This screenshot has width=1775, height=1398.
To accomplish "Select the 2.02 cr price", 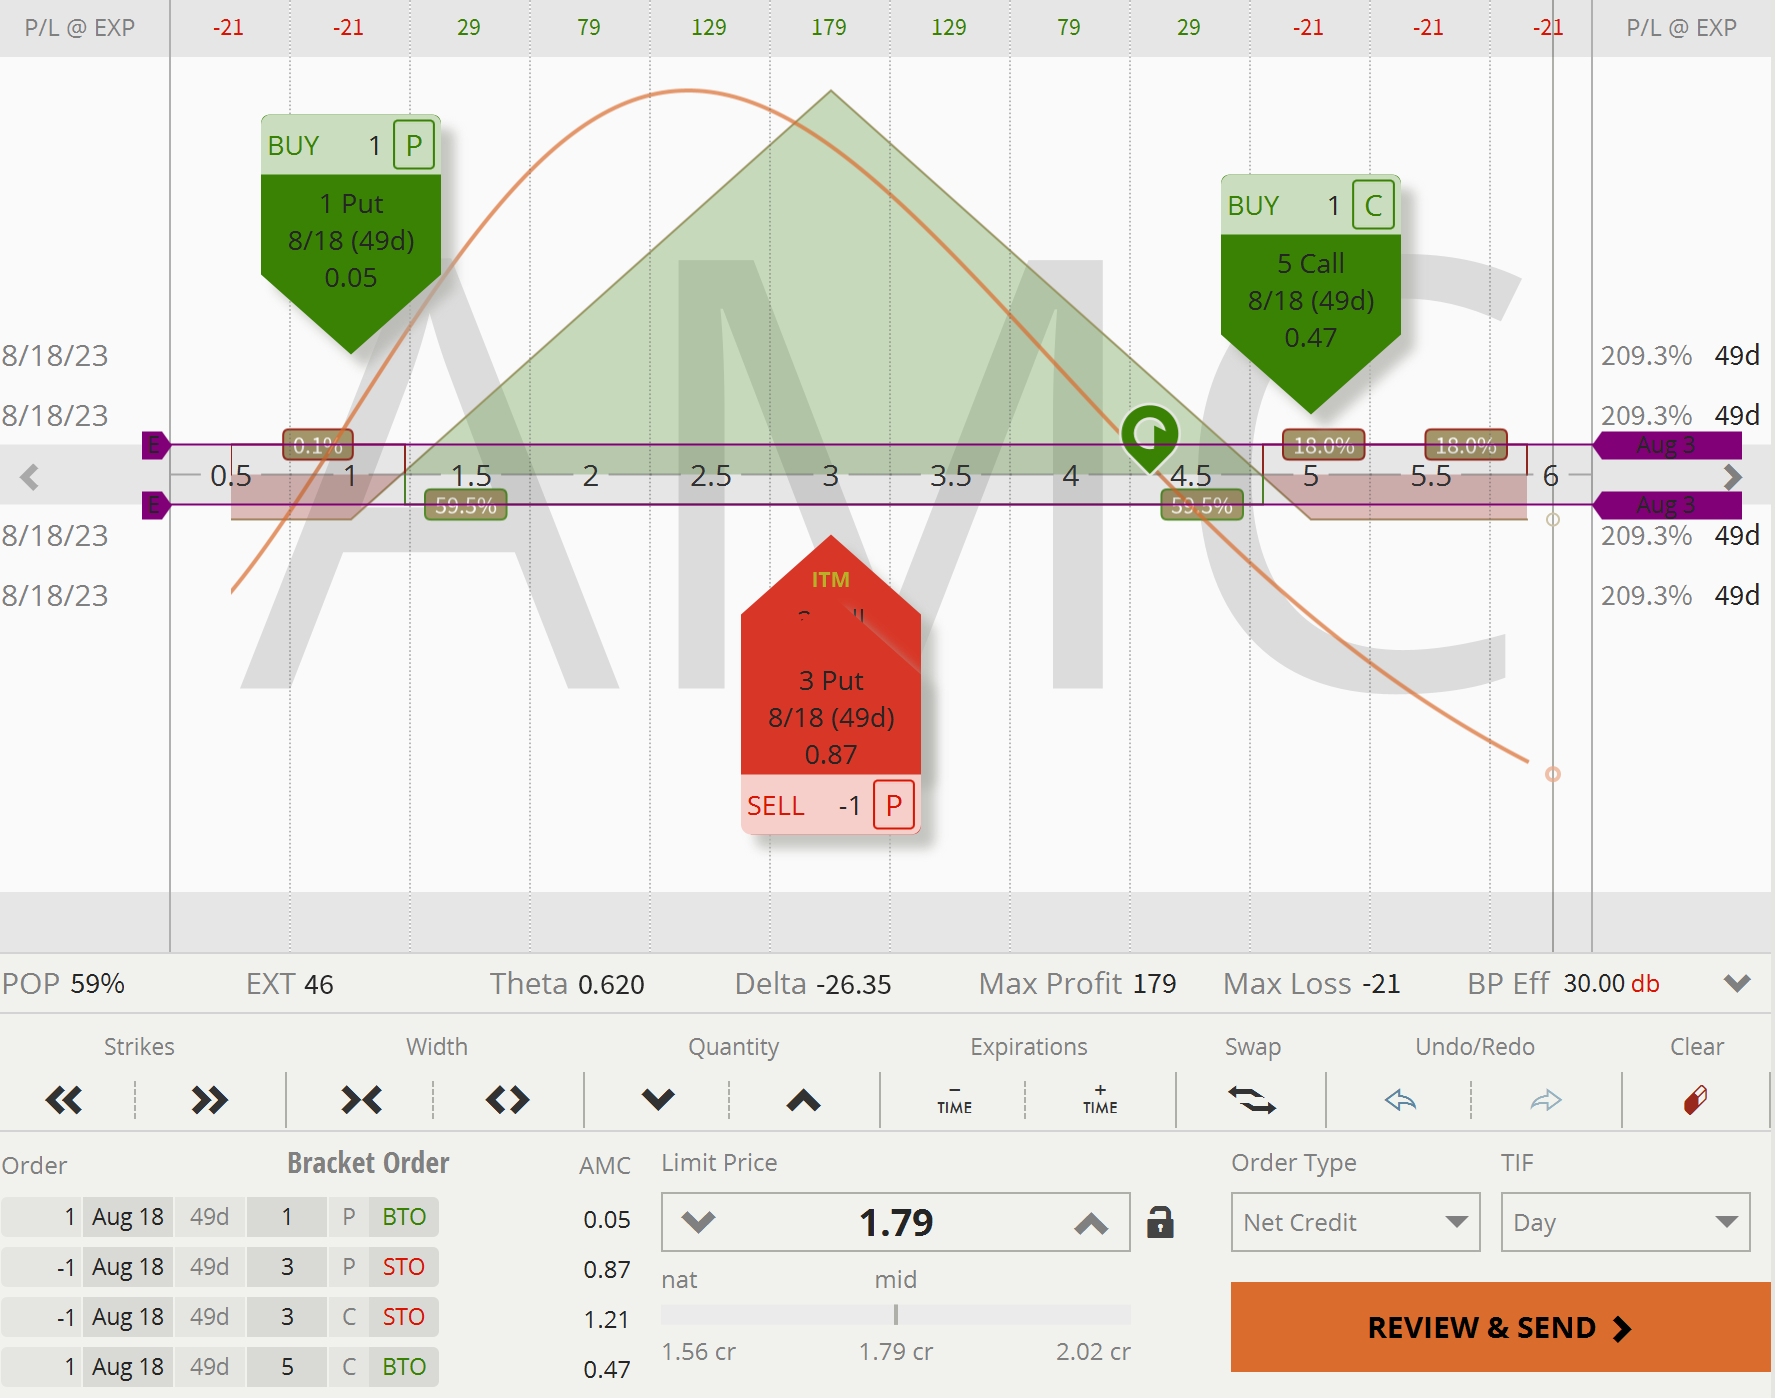I will click(x=1093, y=1352).
